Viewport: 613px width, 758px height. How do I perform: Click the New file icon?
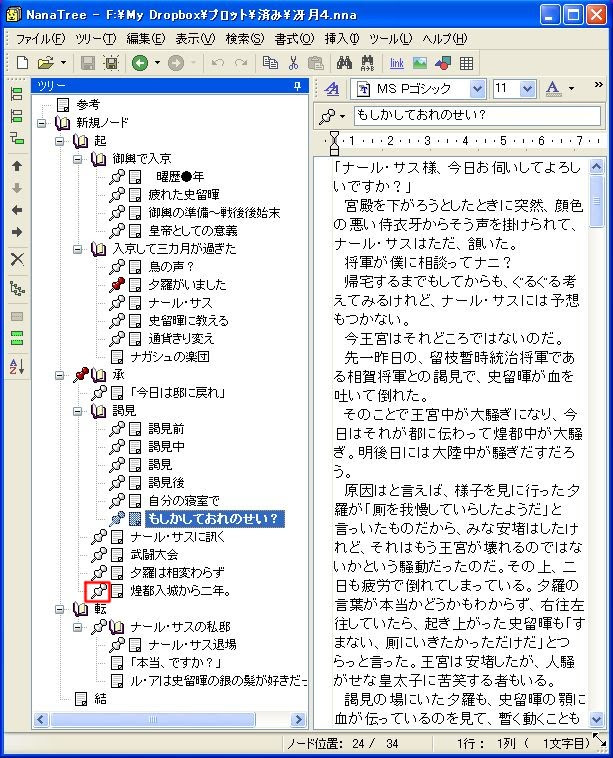tap(22, 63)
